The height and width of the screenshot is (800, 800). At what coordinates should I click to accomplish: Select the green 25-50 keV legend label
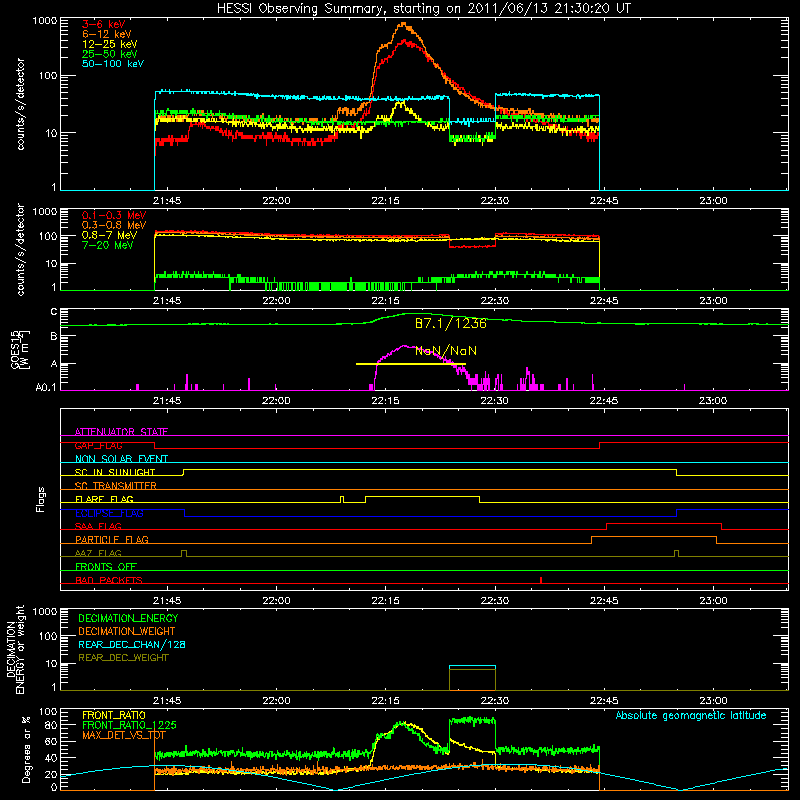110,54
